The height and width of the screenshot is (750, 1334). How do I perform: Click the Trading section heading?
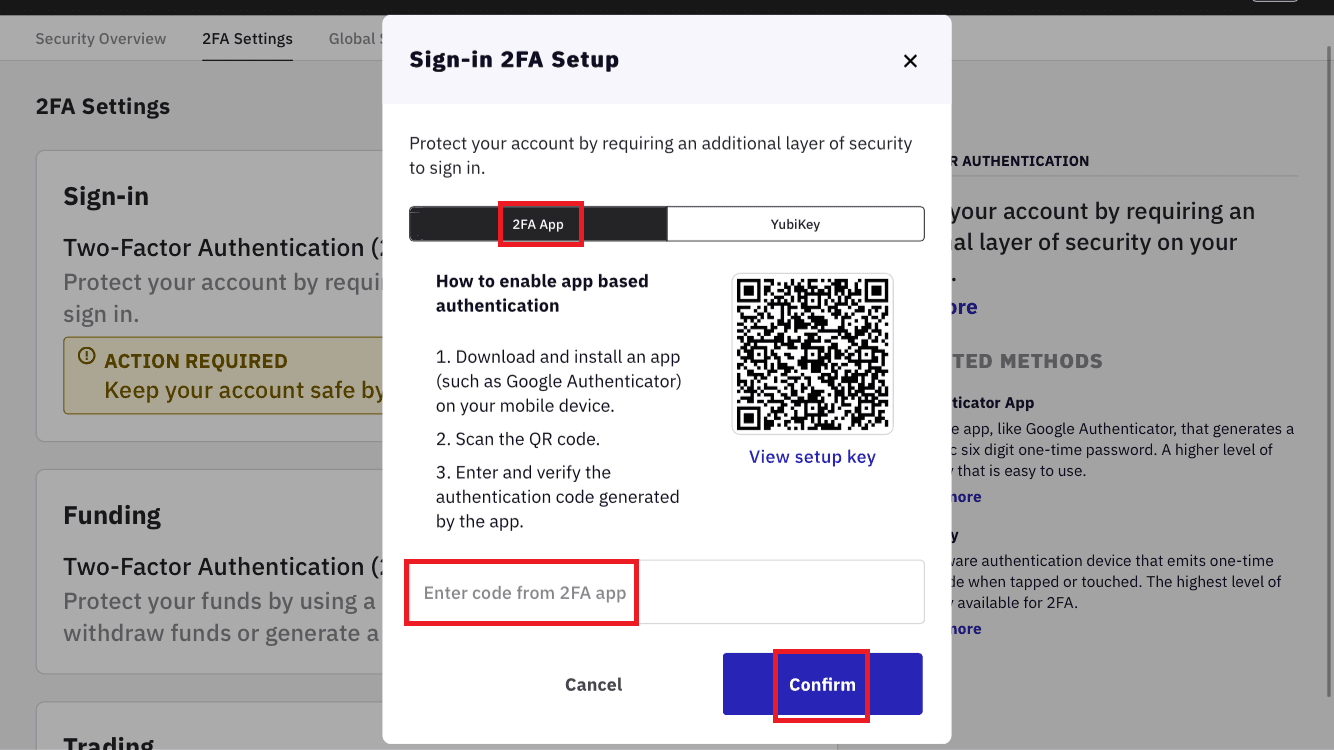109,743
